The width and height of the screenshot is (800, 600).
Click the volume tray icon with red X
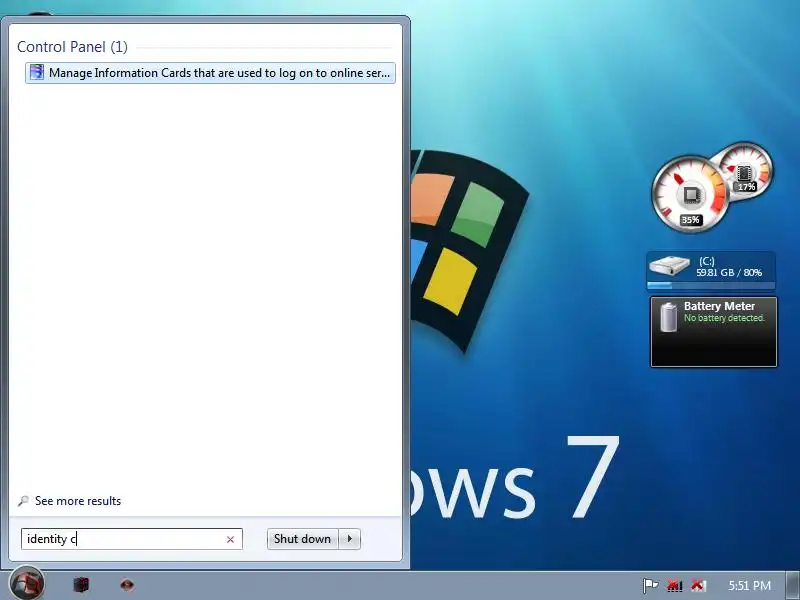click(x=698, y=585)
